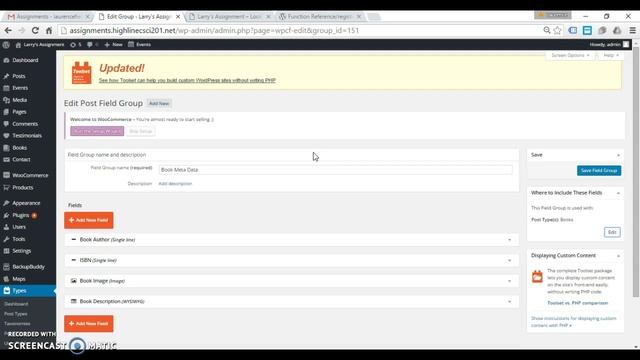The height and width of the screenshot is (360, 640).
Task: Open the Chrome hamburger menu
Action: [632, 30]
